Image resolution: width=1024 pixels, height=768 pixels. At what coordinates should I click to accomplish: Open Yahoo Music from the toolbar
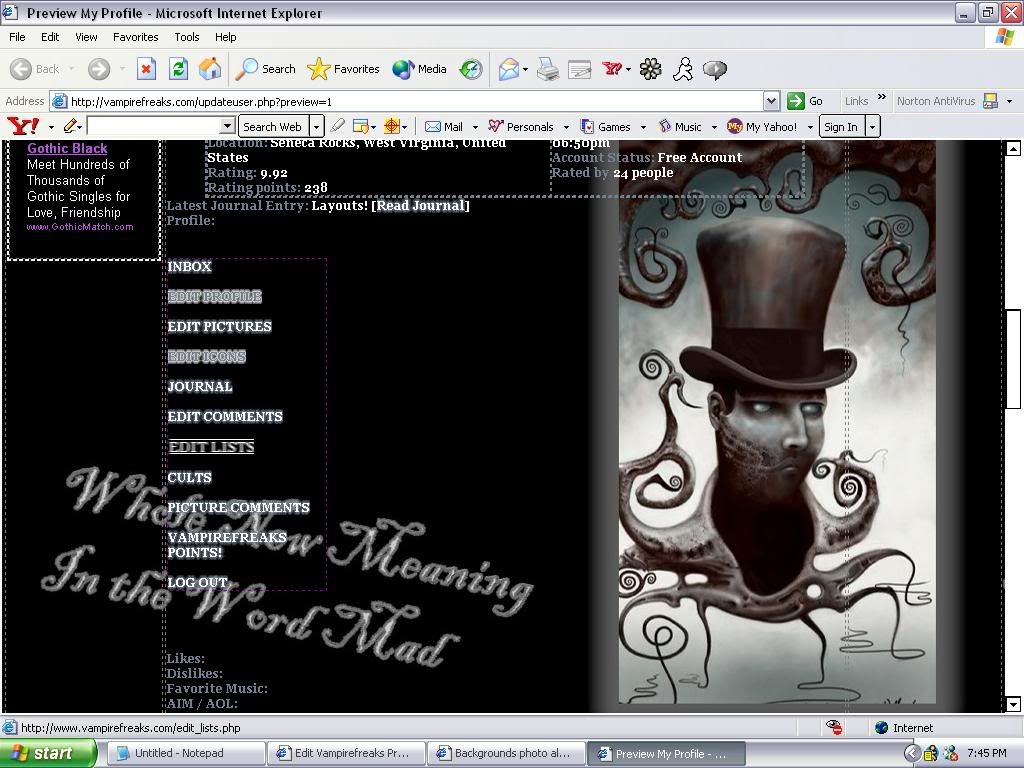680,127
